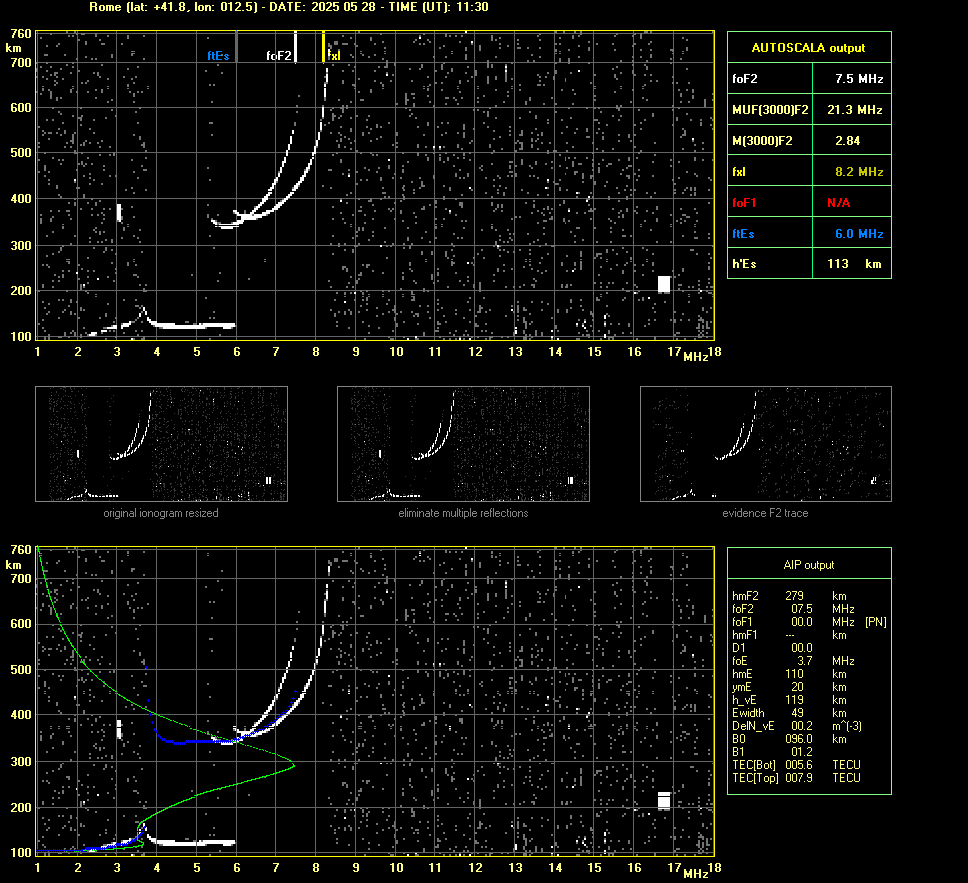Screen dimensions: 968x883
Task: Click the 'original ionogram resized' caption
Action: [161, 513]
